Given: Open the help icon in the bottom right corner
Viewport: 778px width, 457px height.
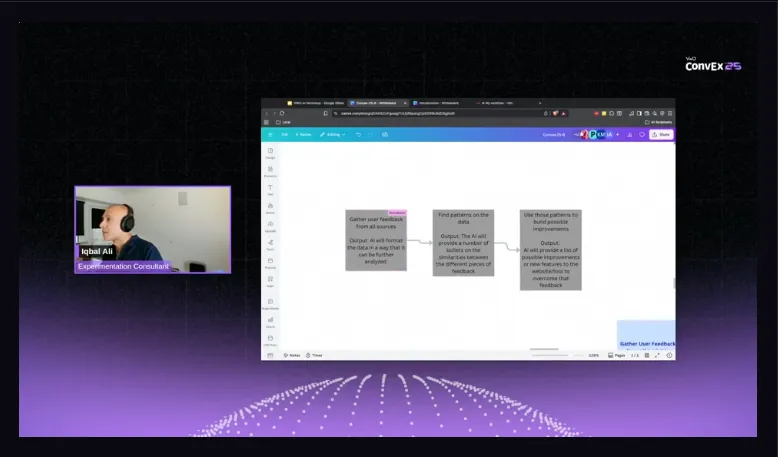Looking at the screenshot, I should (x=669, y=355).
